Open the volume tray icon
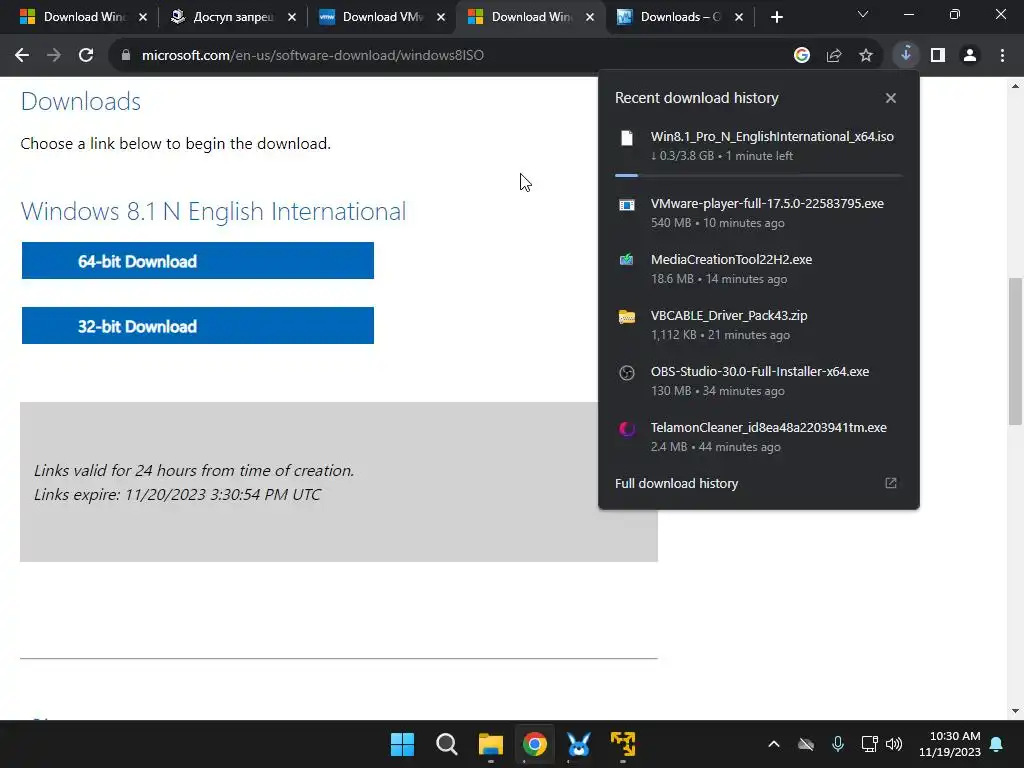The height and width of the screenshot is (768, 1024). [x=894, y=744]
